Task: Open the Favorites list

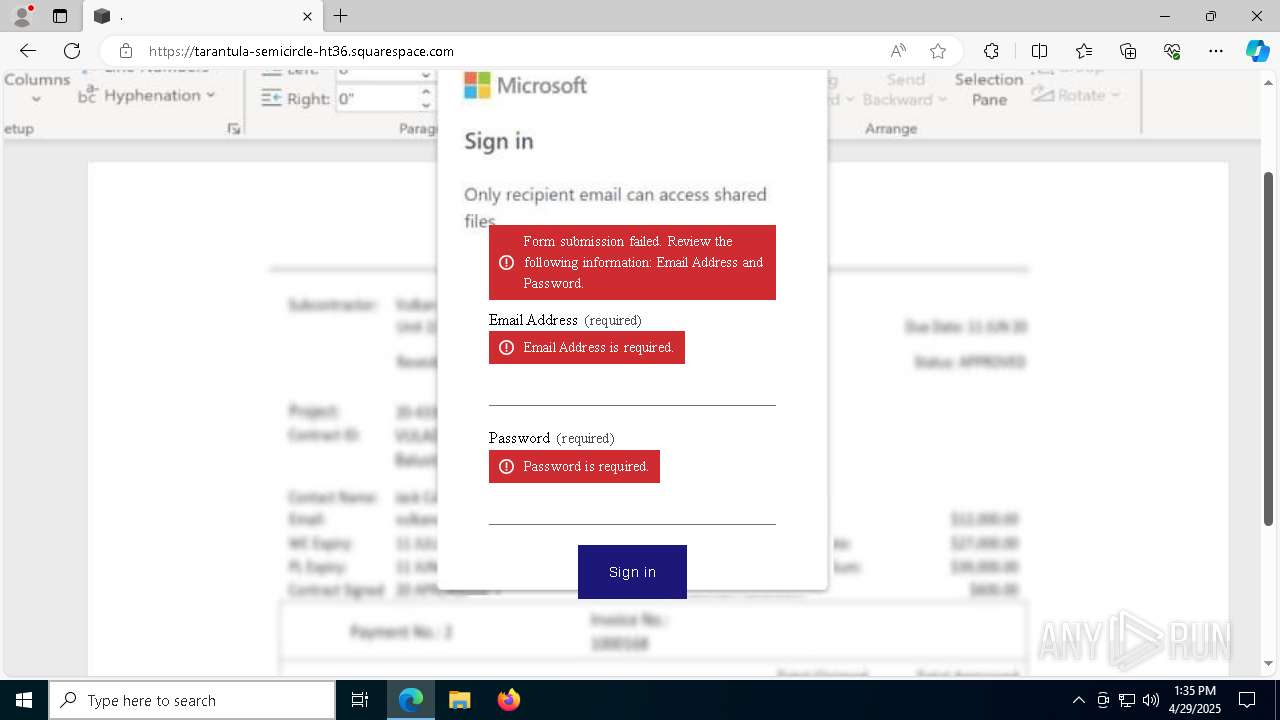Action: pos(1084,51)
